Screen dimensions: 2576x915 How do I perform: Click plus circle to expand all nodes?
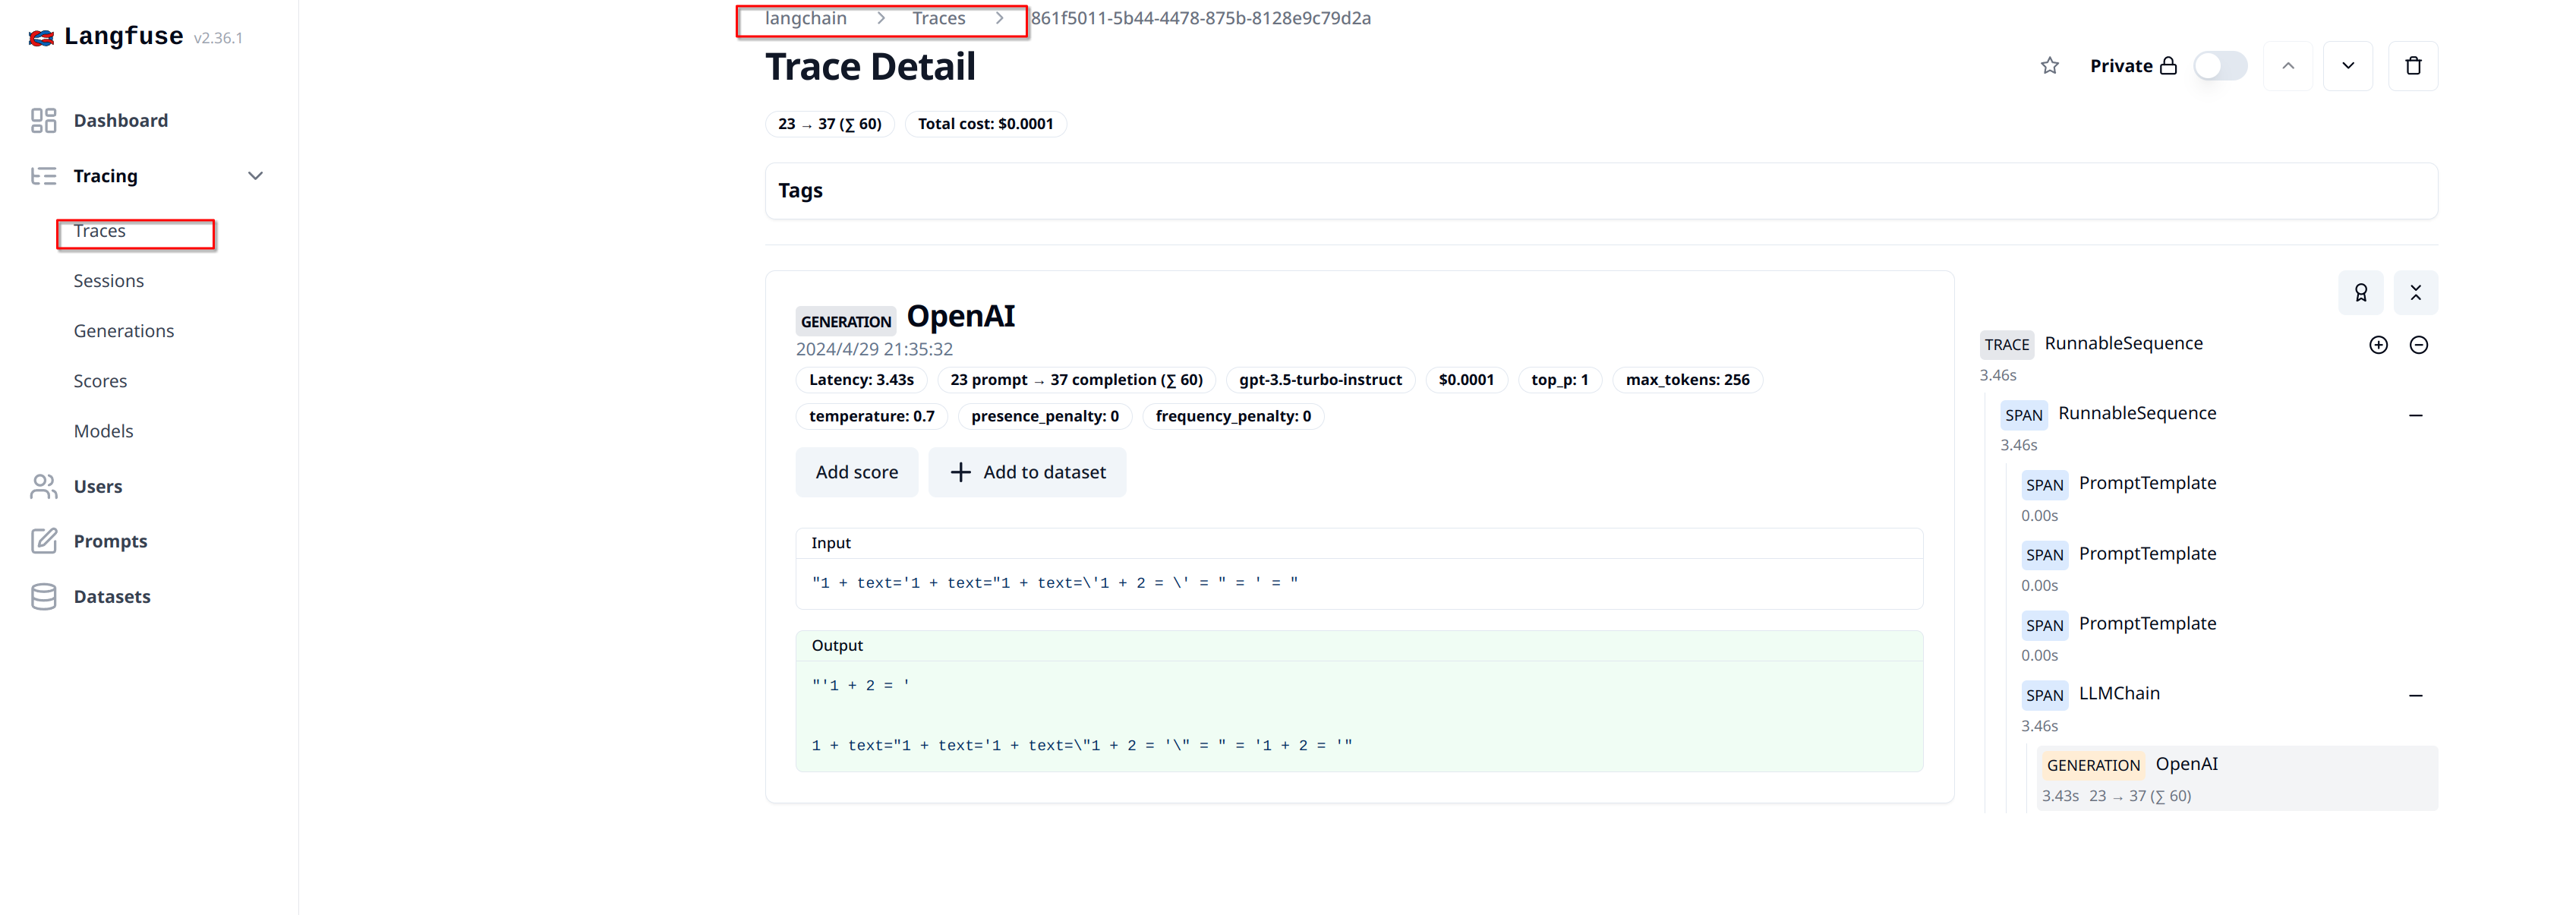(2378, 345)
